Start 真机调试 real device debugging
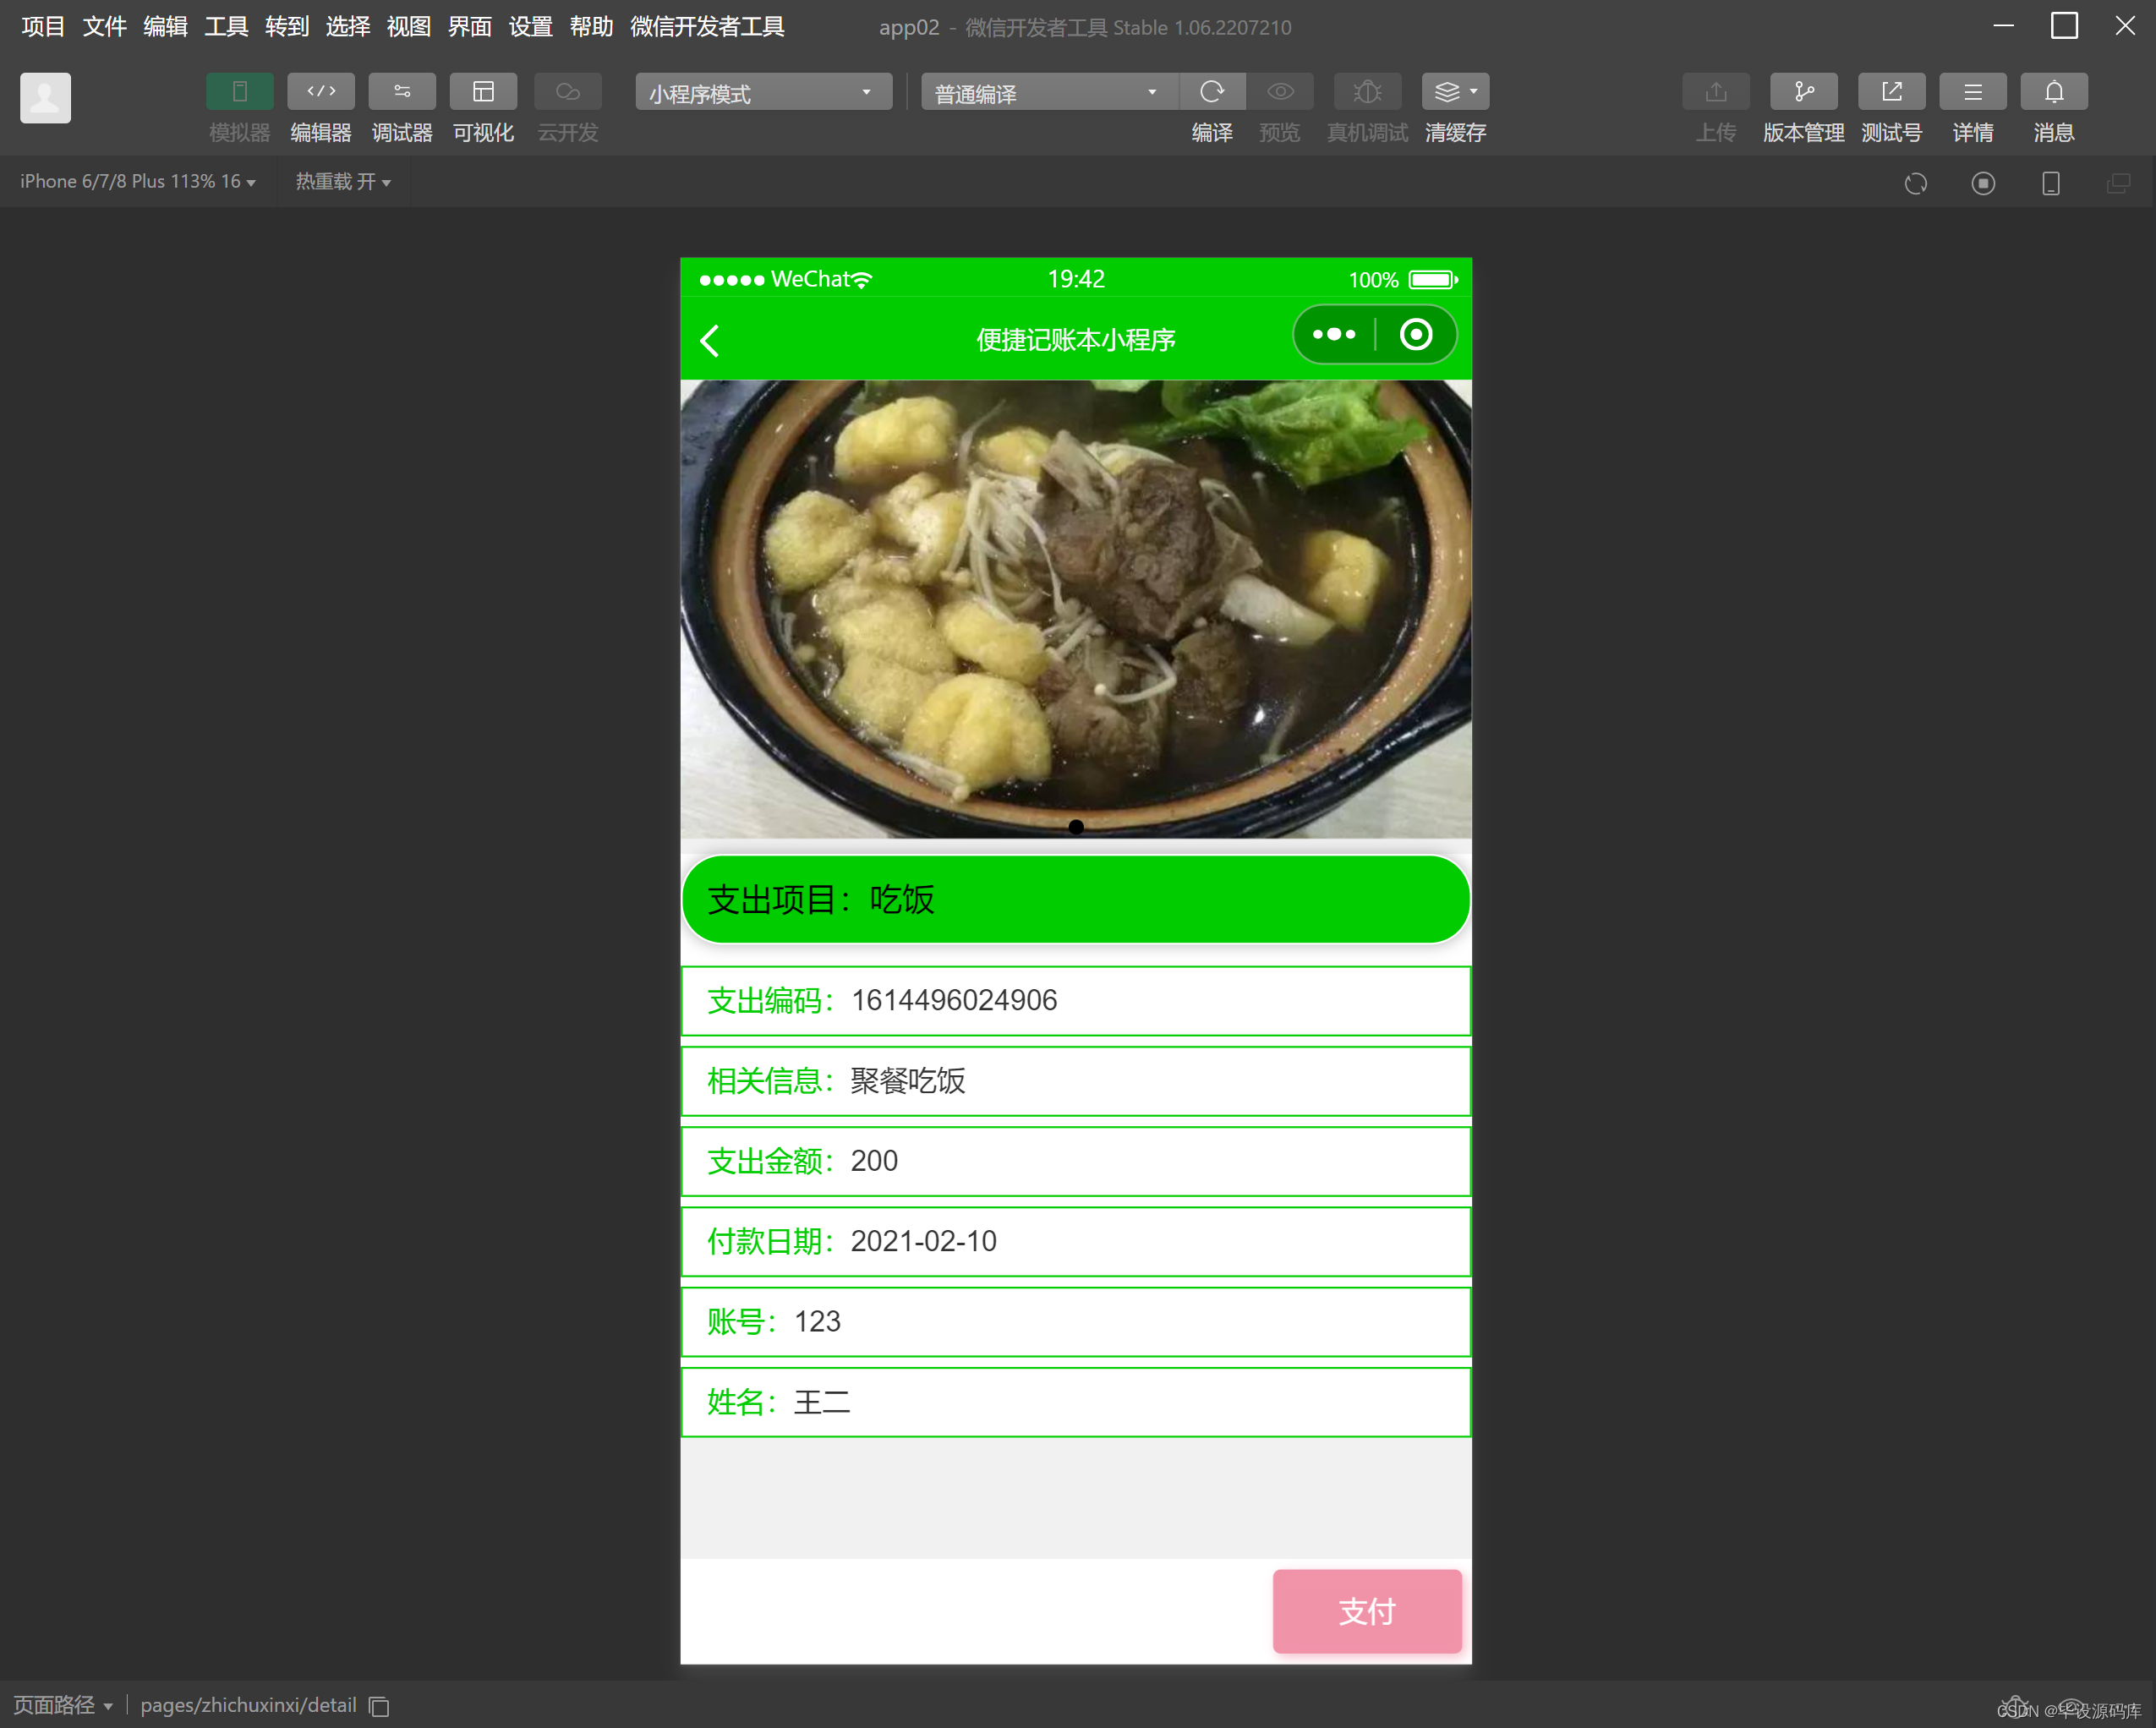Viewport: 2156px width, 1728px height. (x=1367, y=91)
